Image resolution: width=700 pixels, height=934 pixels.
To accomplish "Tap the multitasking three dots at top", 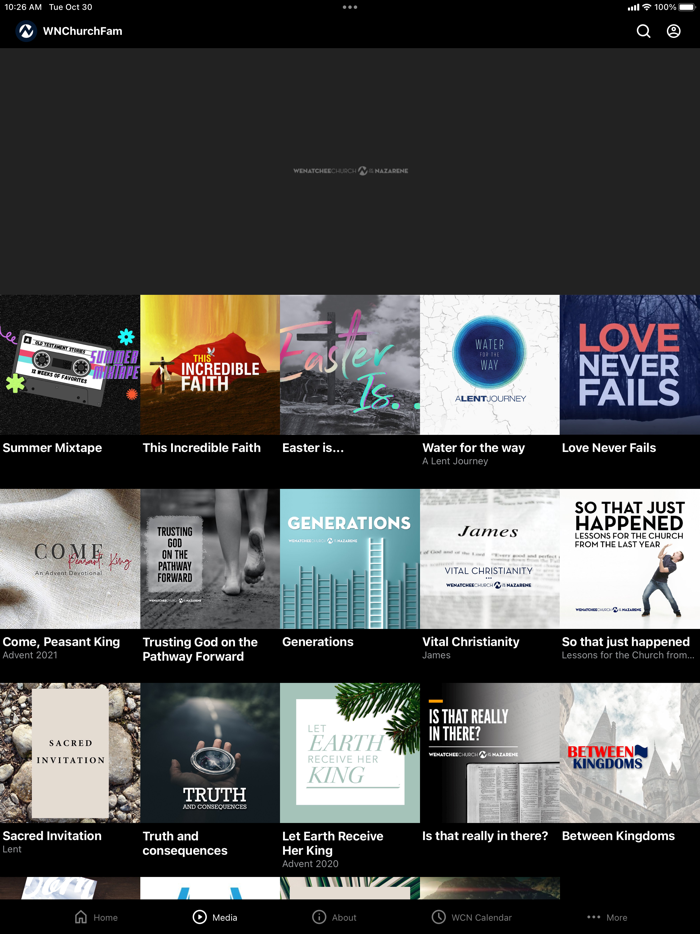I will coord(350,7).
